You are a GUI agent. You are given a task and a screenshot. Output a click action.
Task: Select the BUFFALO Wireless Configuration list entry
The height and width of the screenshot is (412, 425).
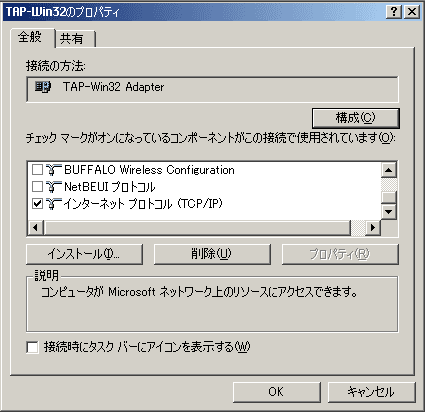coord(149,170)
